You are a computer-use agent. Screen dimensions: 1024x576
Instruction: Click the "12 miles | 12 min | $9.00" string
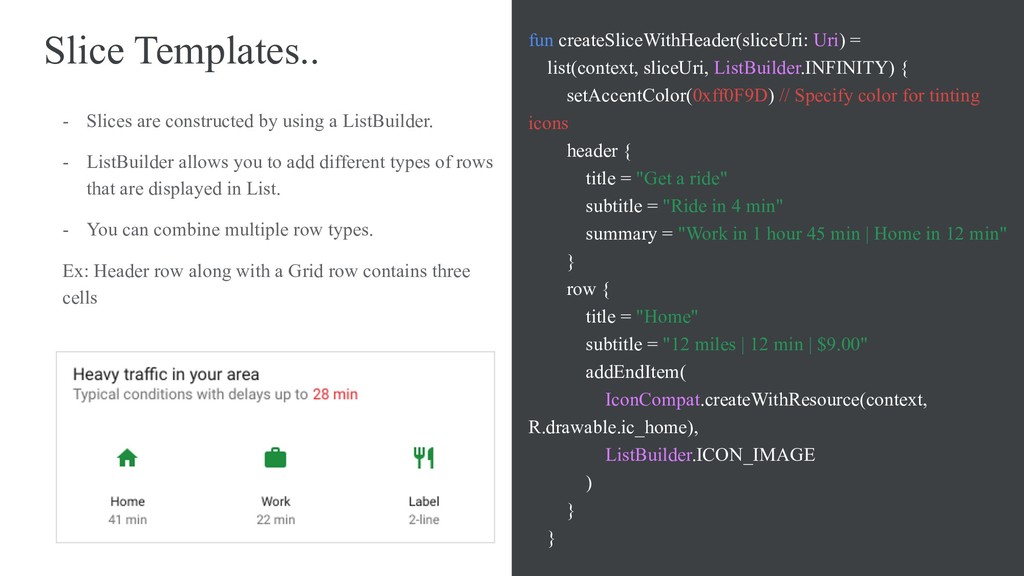tap(765, 344)
